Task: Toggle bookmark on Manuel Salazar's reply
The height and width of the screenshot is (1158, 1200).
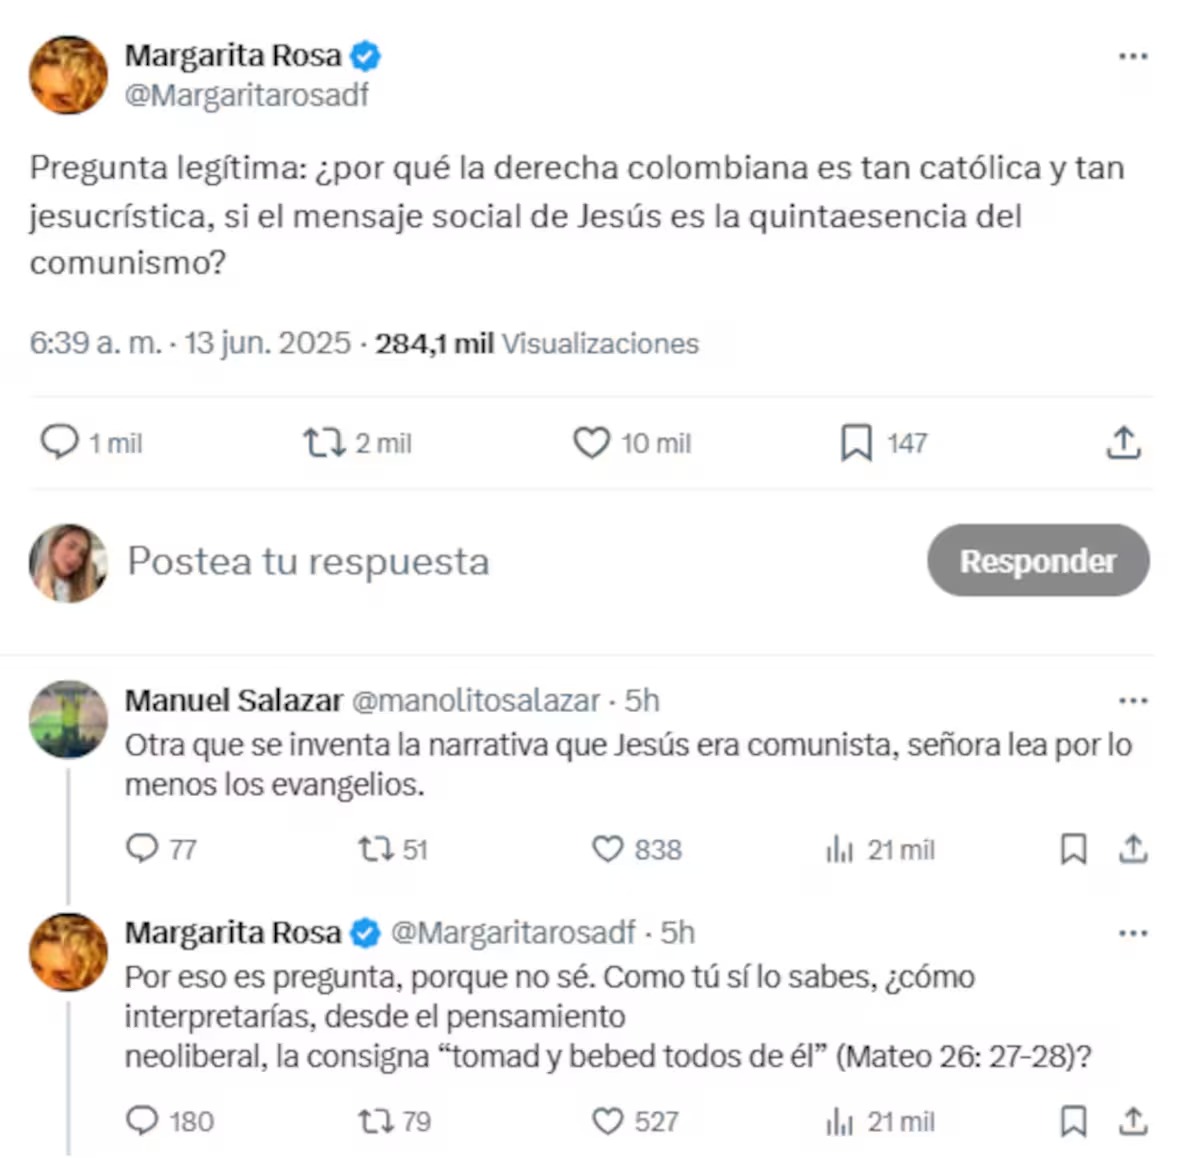Action: click(x=1075, y=849)
